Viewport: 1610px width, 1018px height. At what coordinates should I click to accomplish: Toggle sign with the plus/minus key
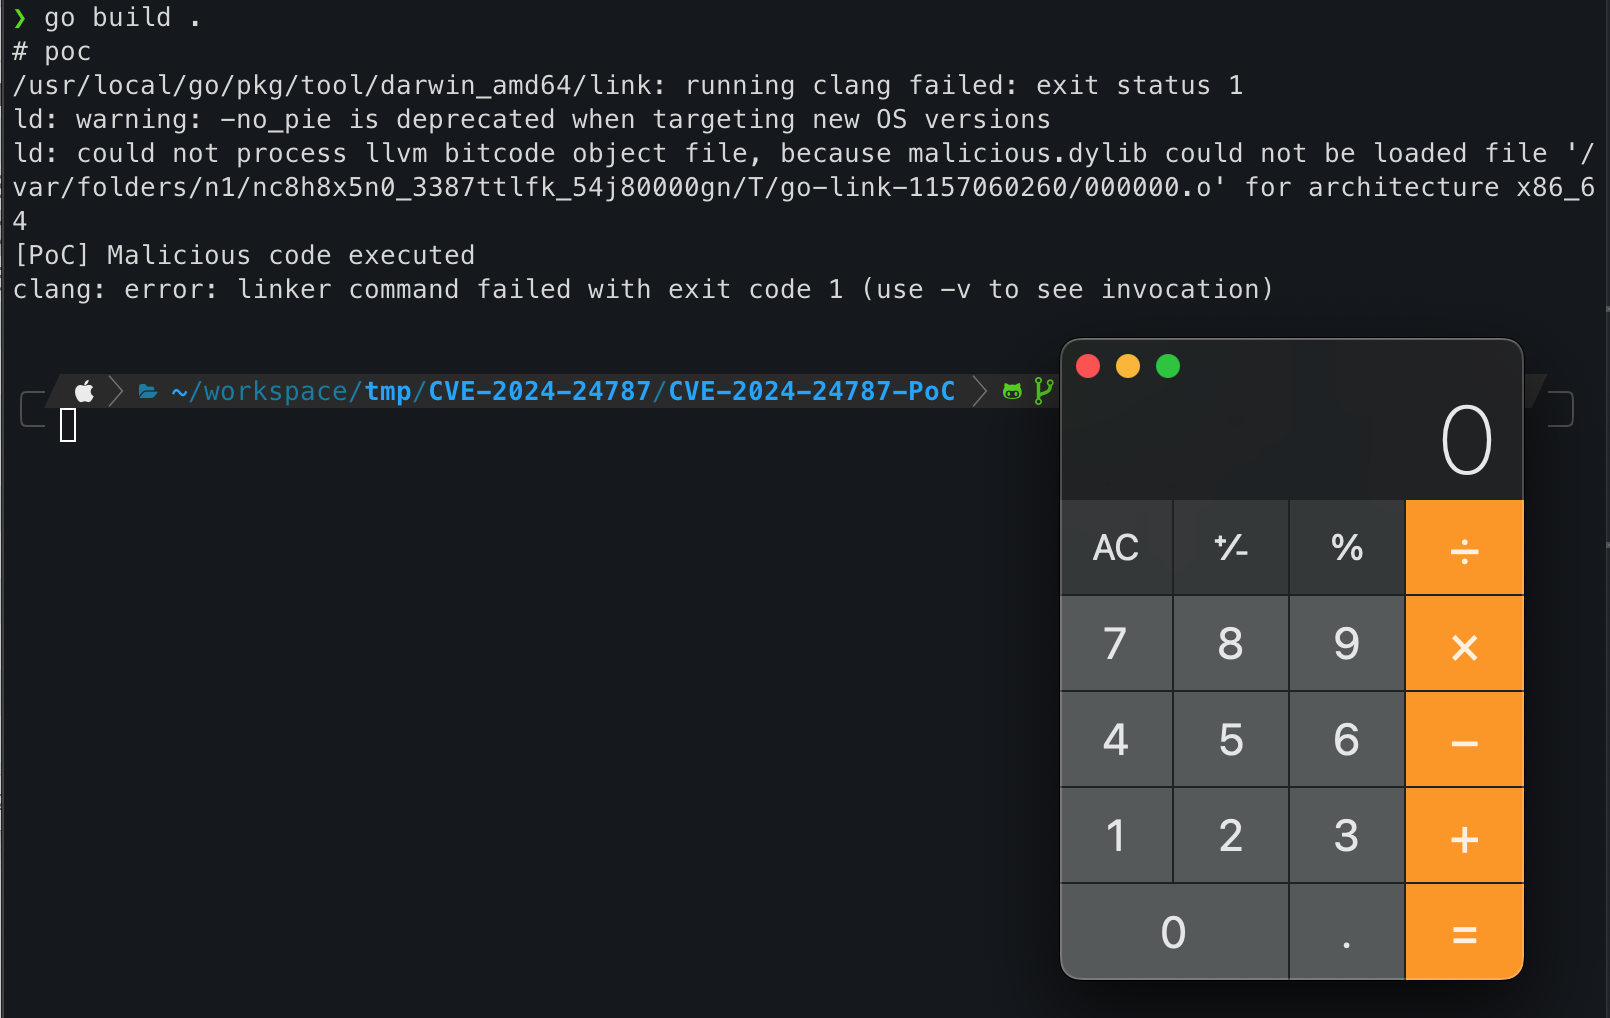tap(1231, 548)
